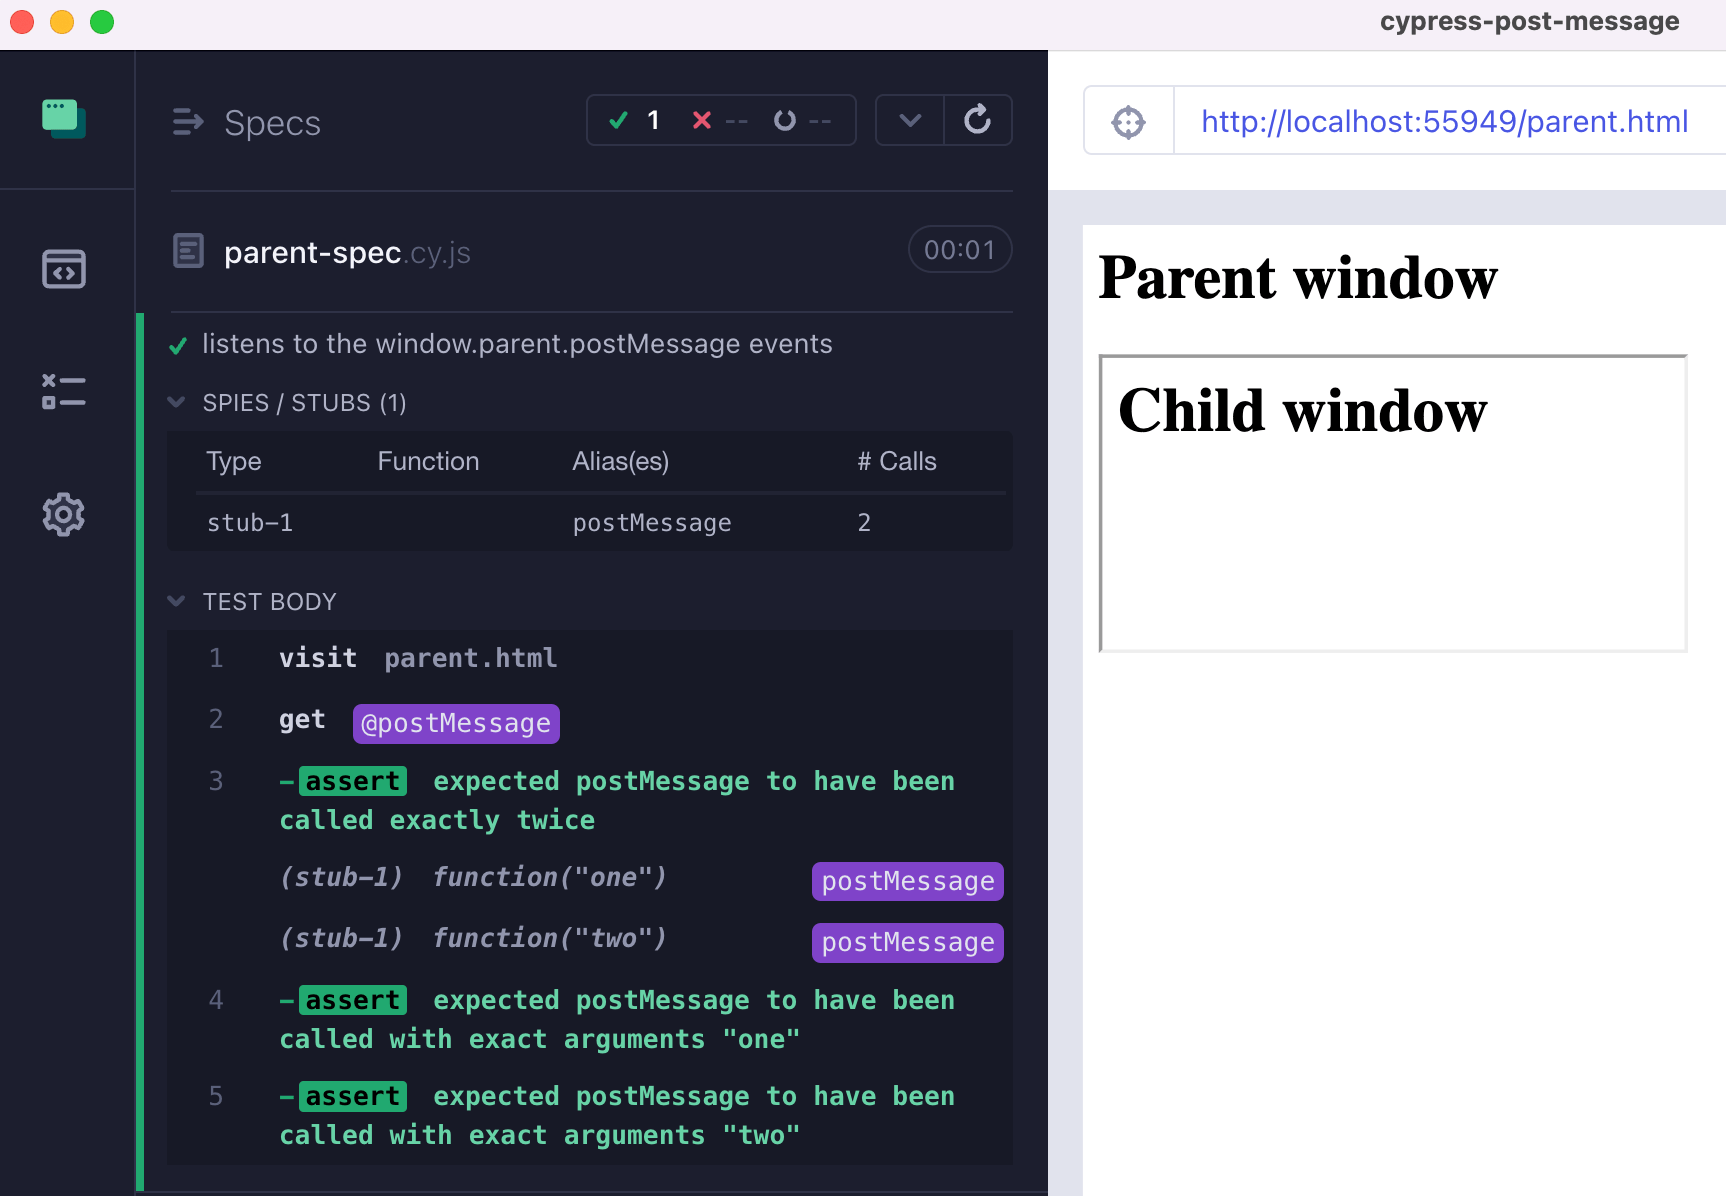The width and height of the screenshot is (1726, 1196).
Task: Collapse the TEST BODY section
Action: 176,601
